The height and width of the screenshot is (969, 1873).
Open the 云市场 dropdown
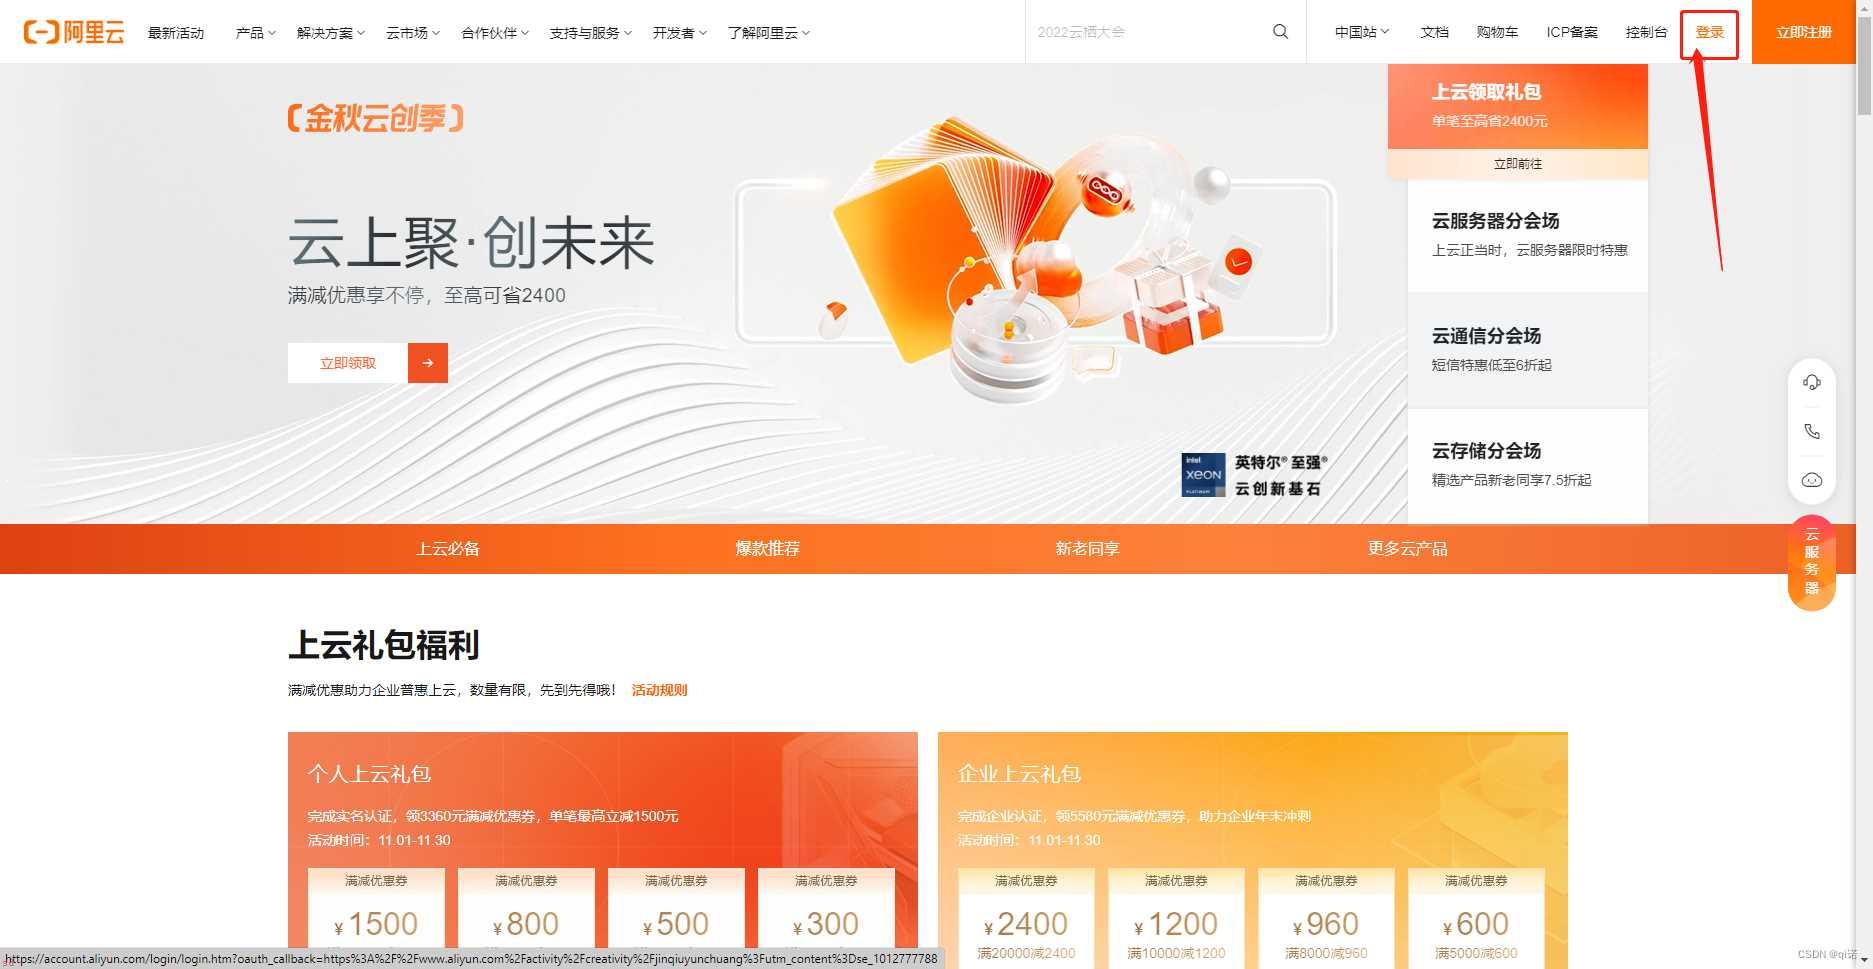point(413,33)
